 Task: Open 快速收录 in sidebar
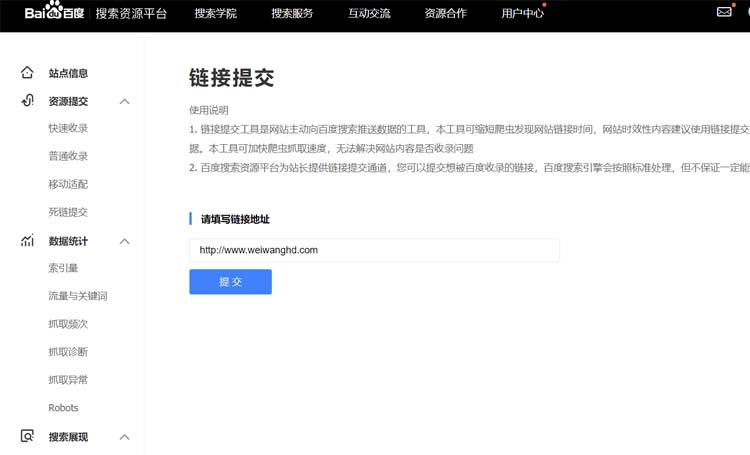point(68,128)
